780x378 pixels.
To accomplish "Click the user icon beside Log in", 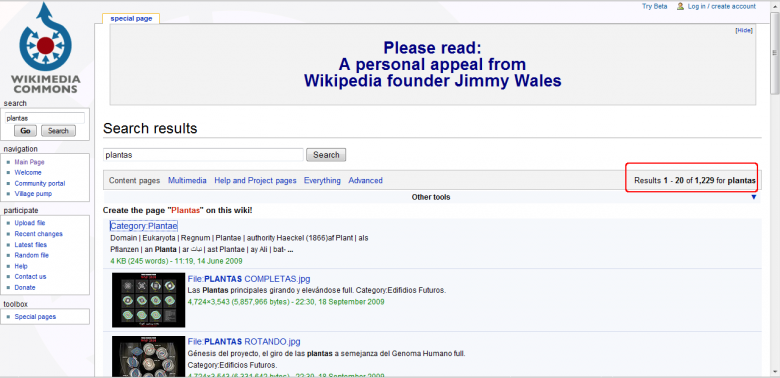I will [681, 6].
